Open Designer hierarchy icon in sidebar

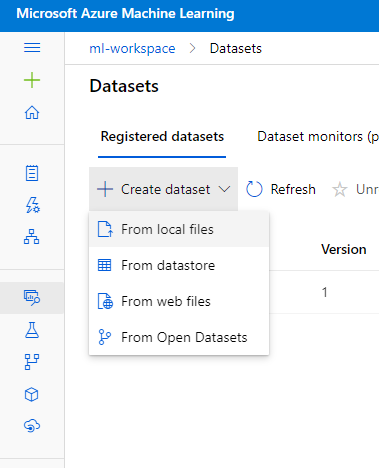pos(32,236)
